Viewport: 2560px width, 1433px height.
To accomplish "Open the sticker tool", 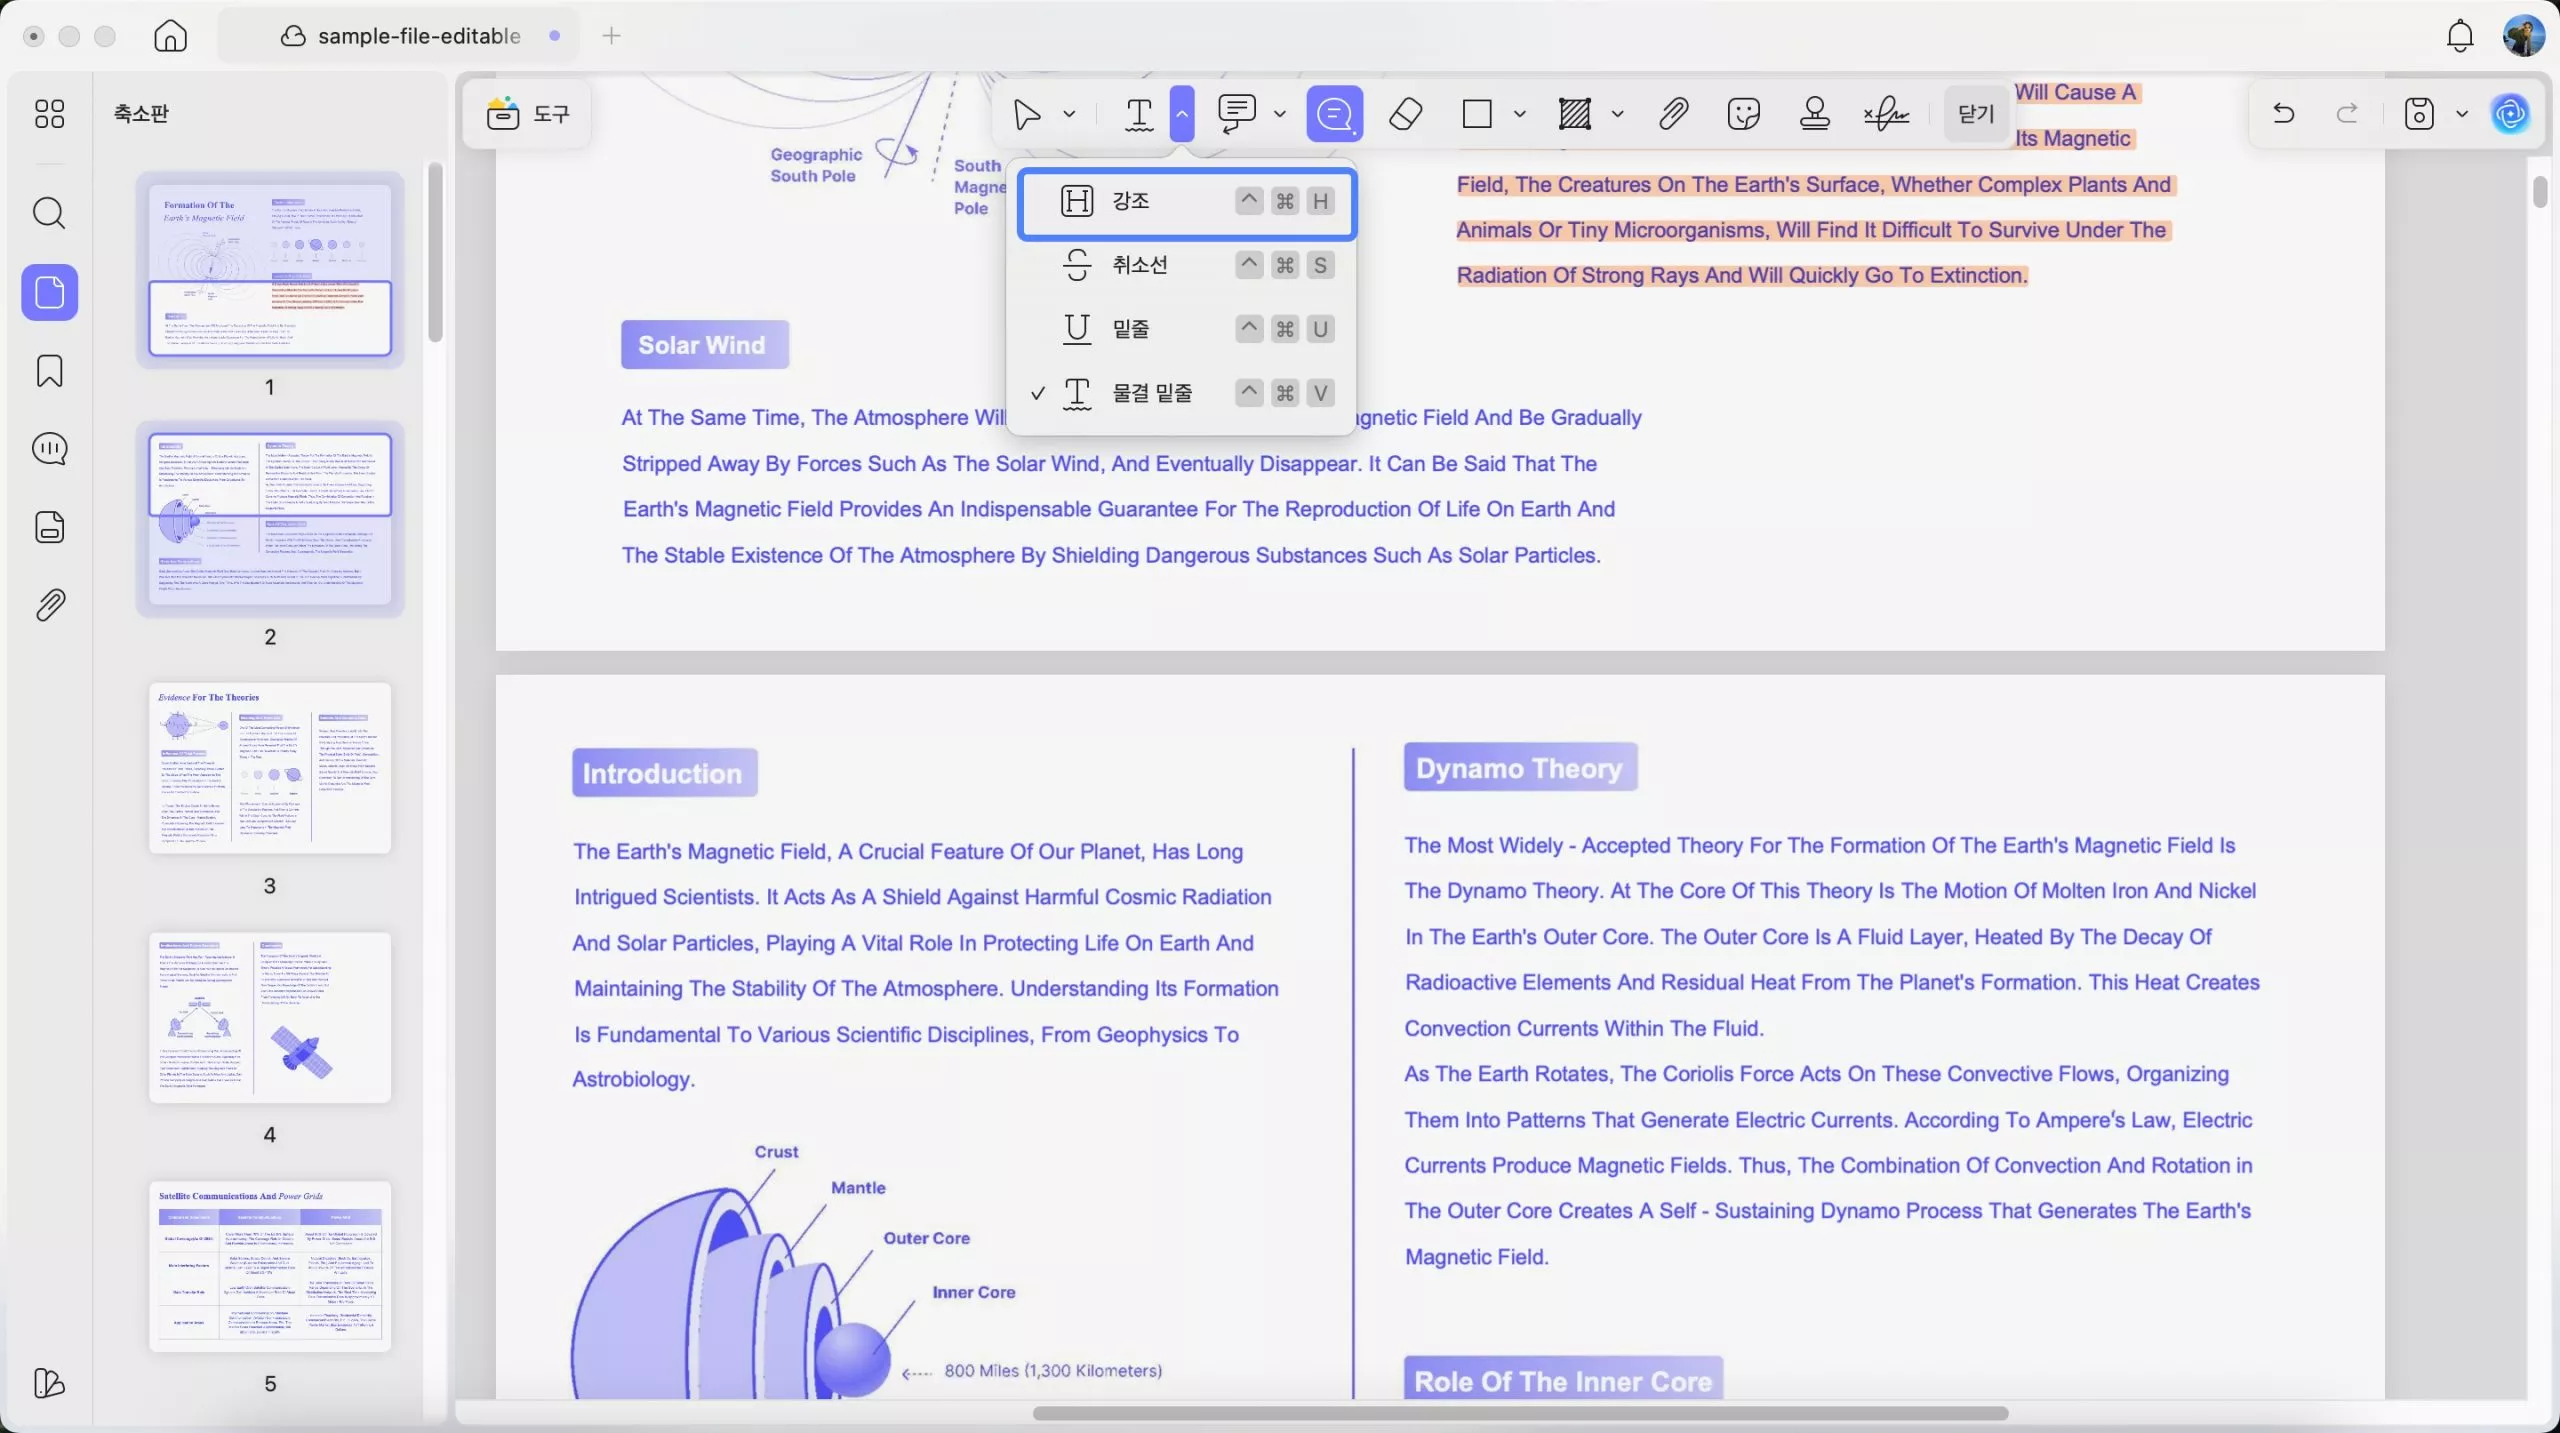I will pyautogui.click(x=1743, y=114).
